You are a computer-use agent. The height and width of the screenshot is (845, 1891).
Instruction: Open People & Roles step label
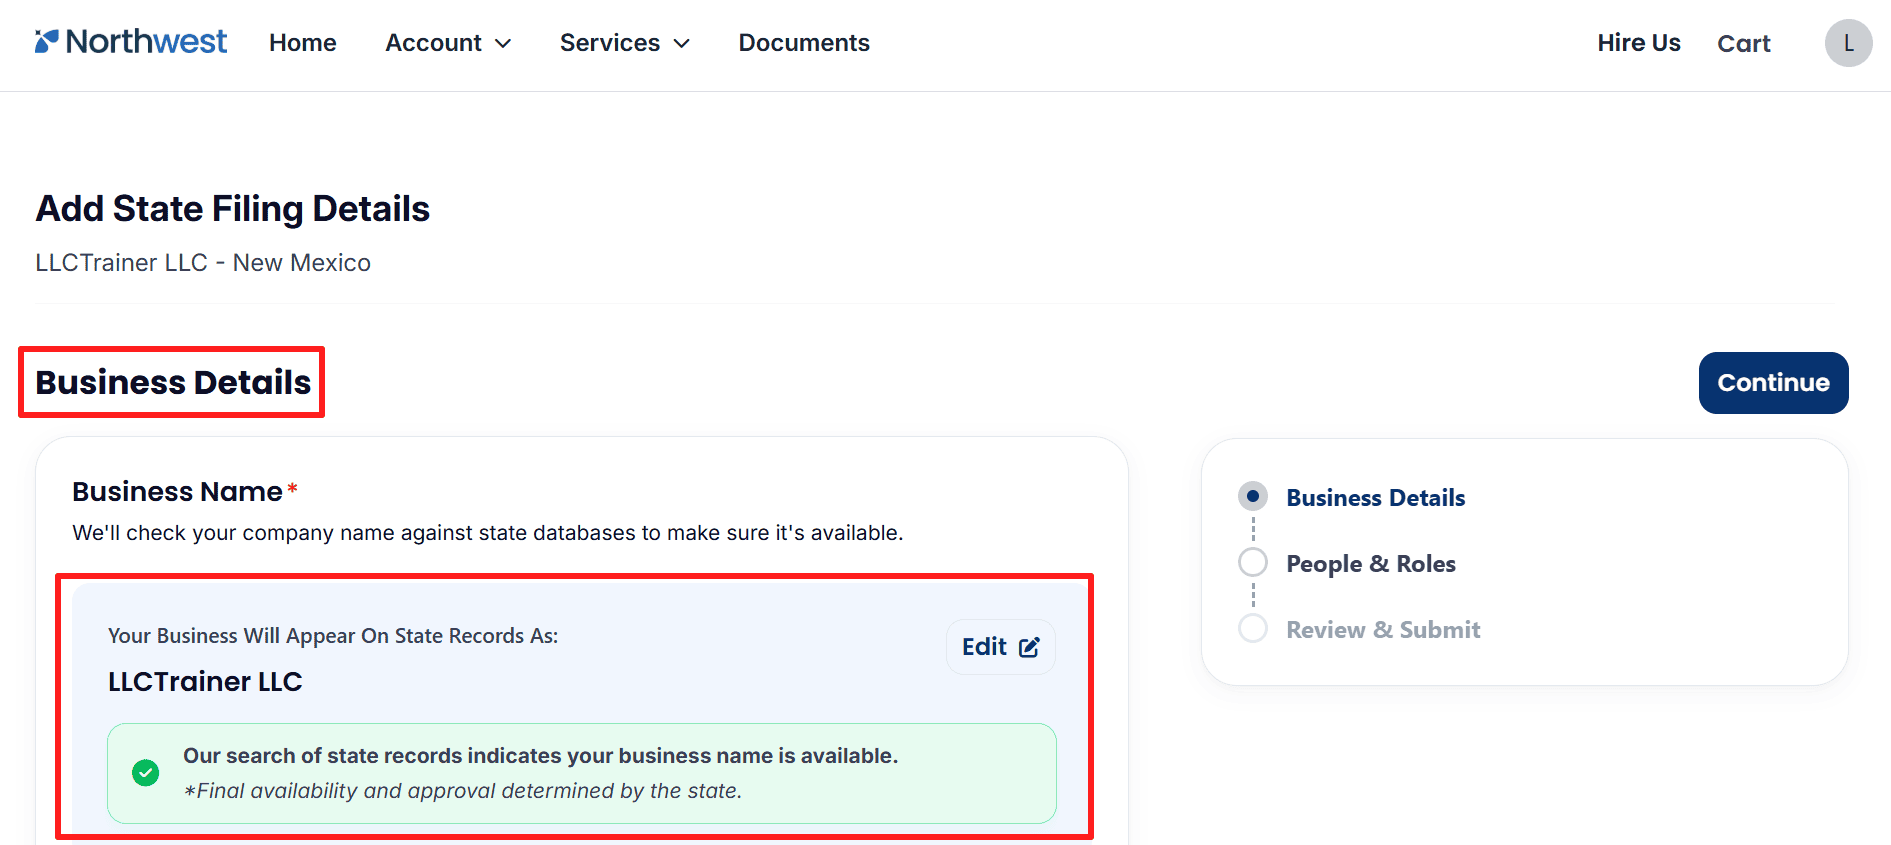click(x=1370, y=563)
